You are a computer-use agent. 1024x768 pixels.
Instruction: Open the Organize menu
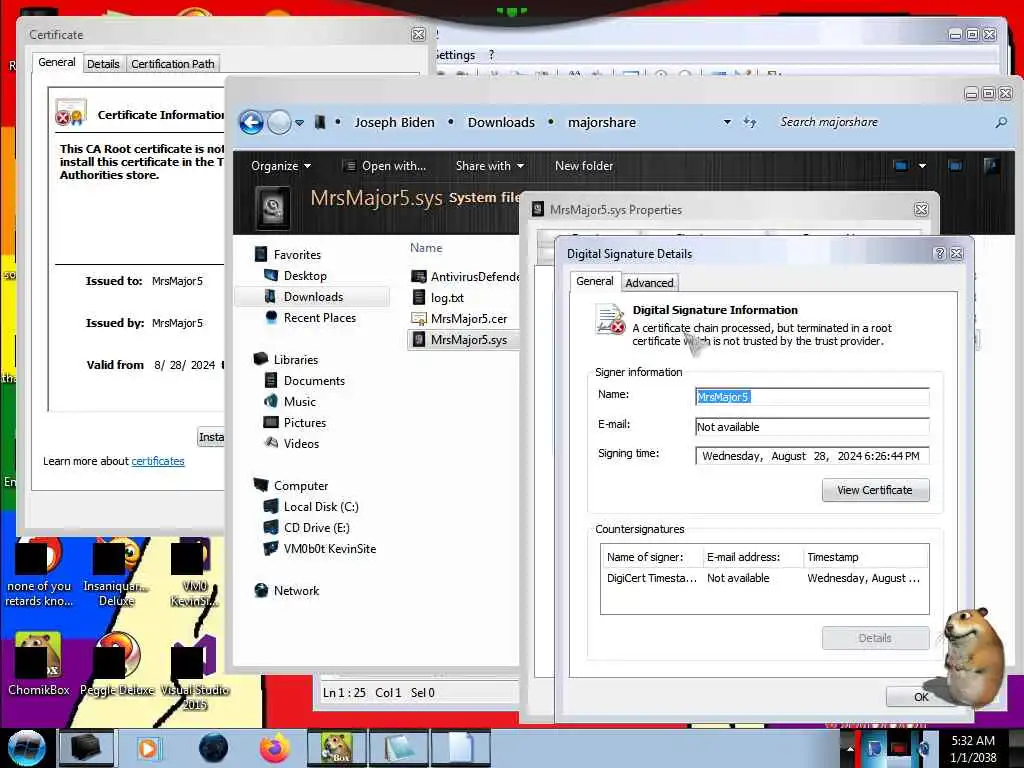[281, 166]
